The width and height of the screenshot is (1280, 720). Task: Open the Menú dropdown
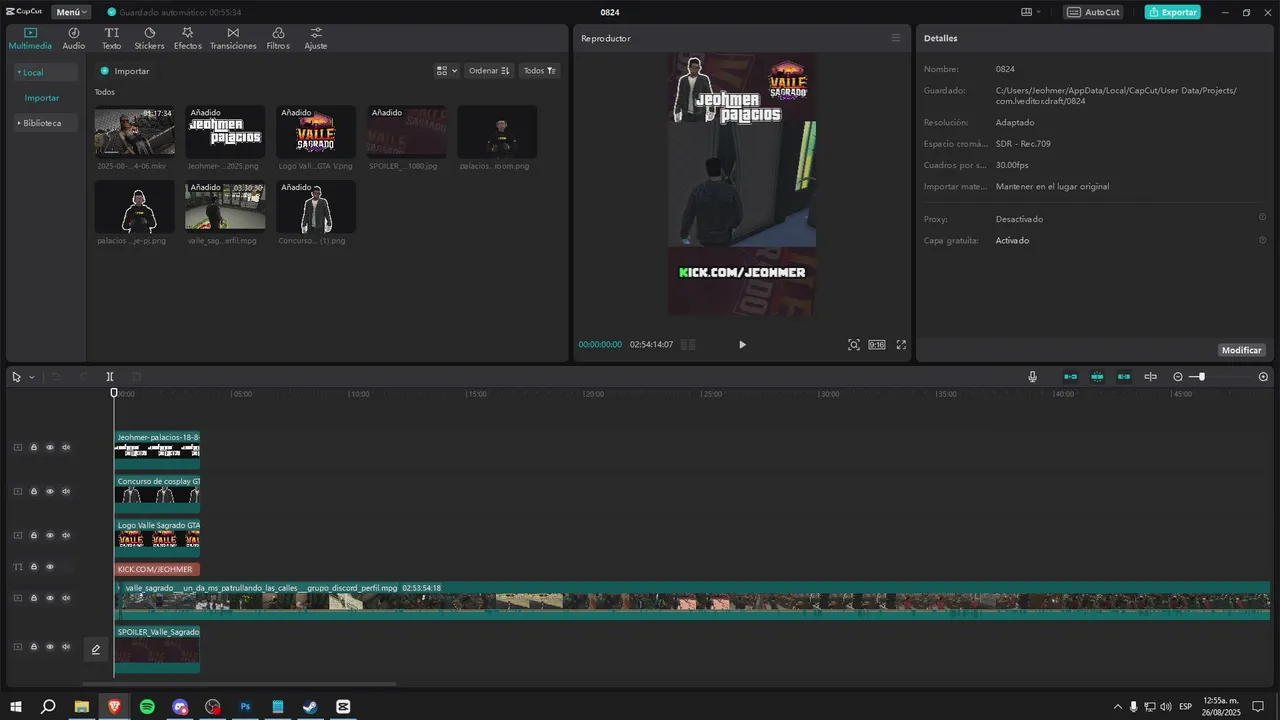[x=71, y=12]
